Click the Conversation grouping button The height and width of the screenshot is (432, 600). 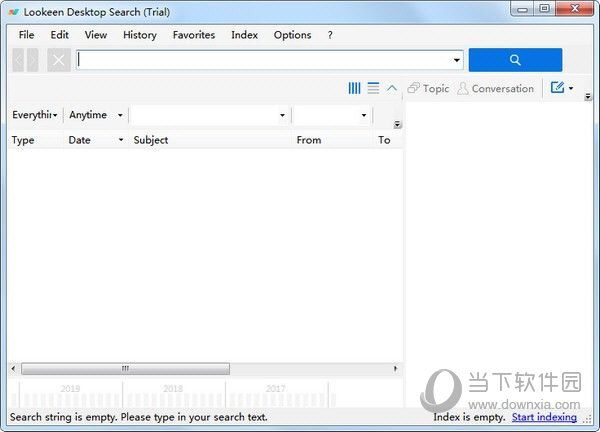(x=496, y=88)
